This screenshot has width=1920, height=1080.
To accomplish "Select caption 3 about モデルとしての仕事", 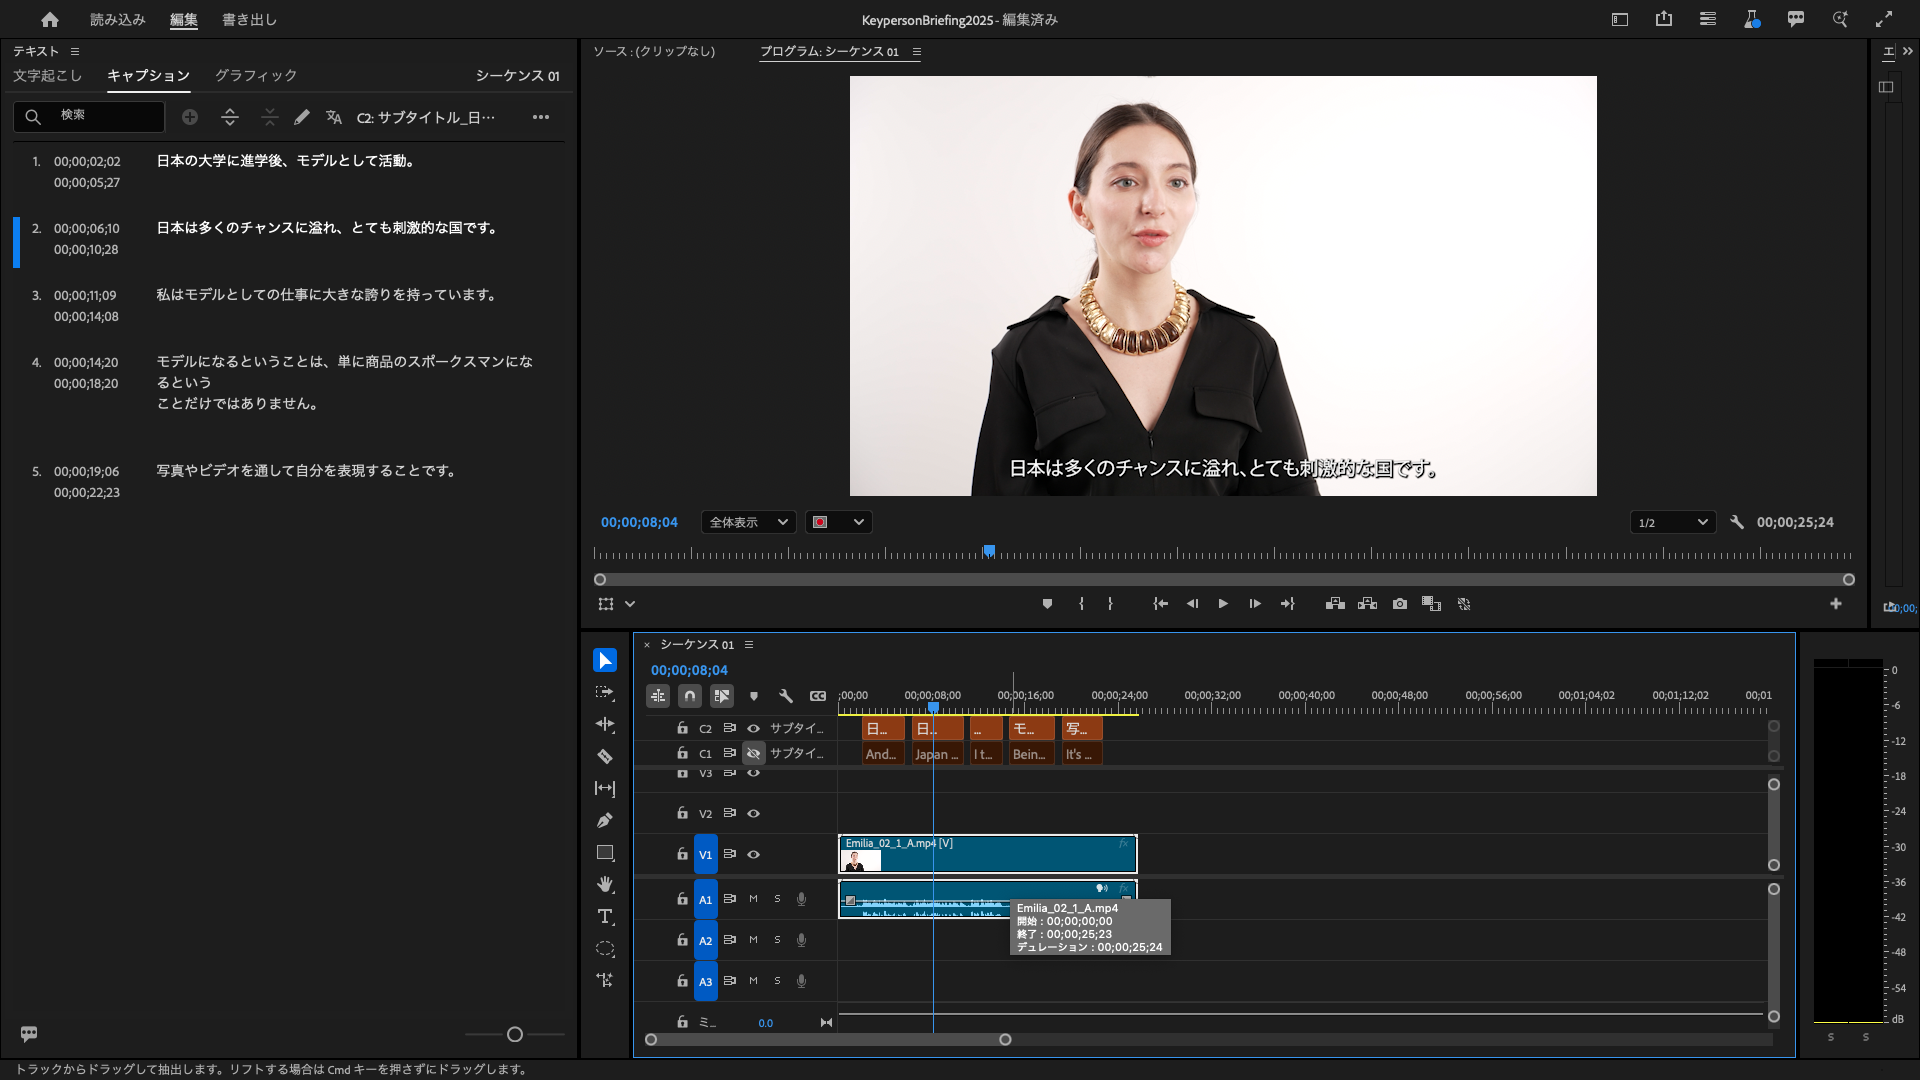I will pos(326,296).
